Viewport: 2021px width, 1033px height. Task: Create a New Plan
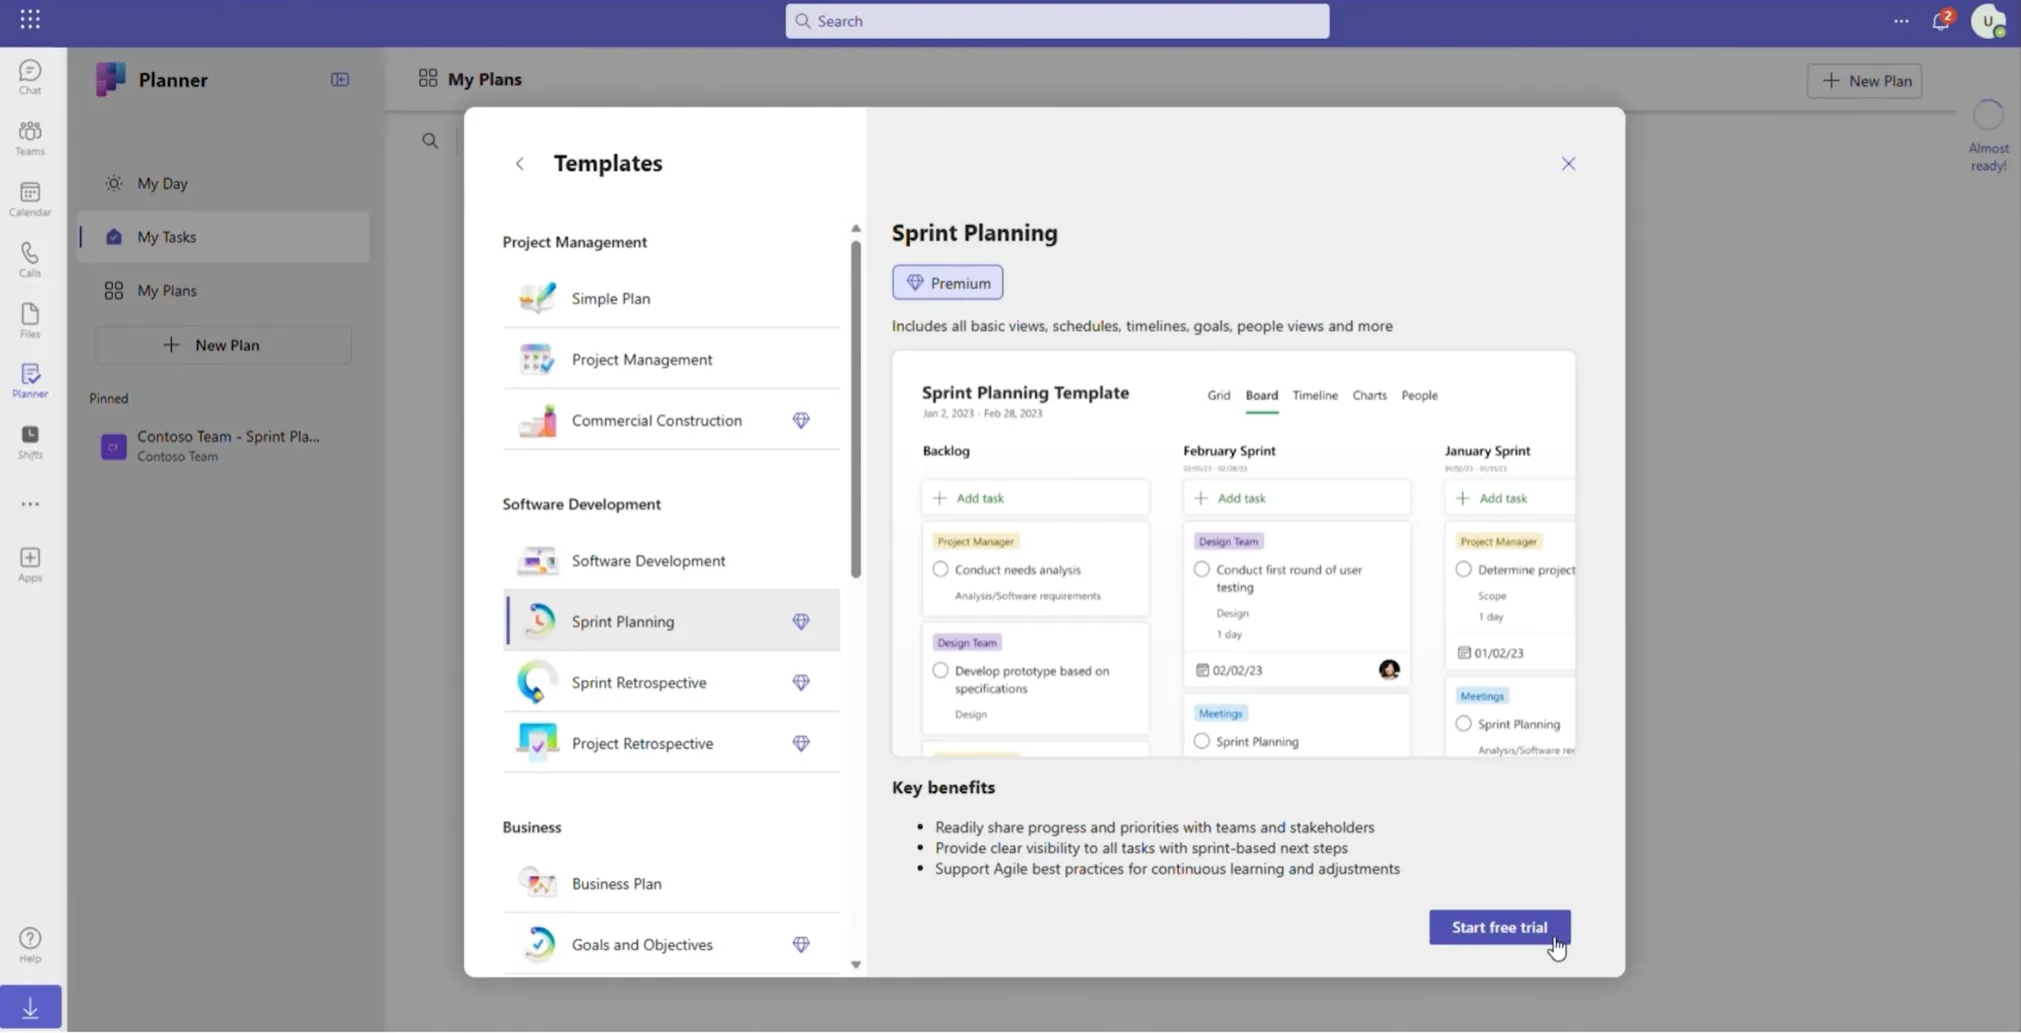point(1863,80)
